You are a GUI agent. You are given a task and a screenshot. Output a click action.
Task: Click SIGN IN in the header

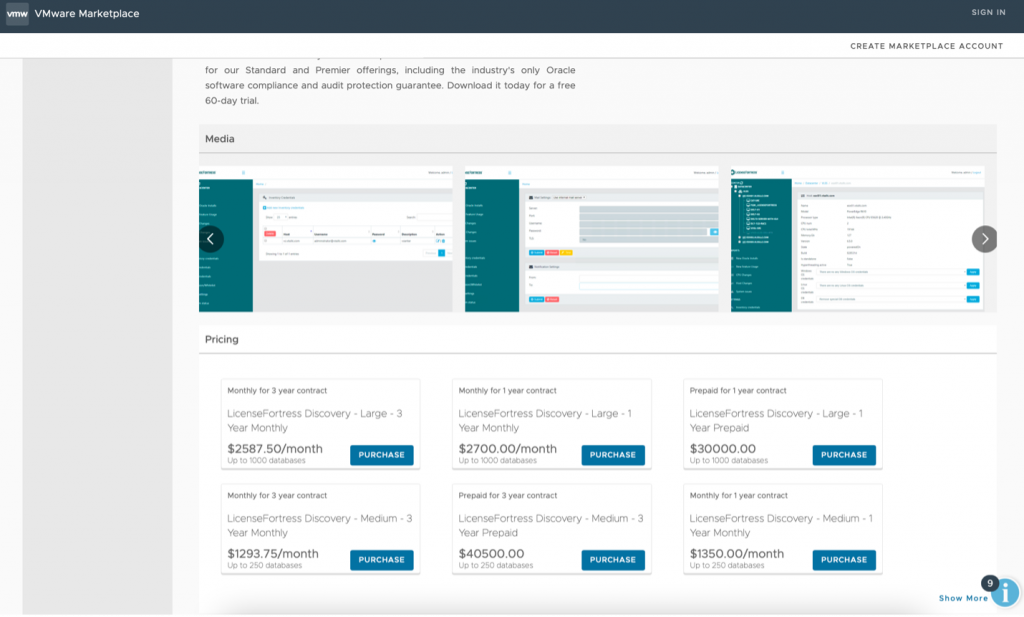988,12
